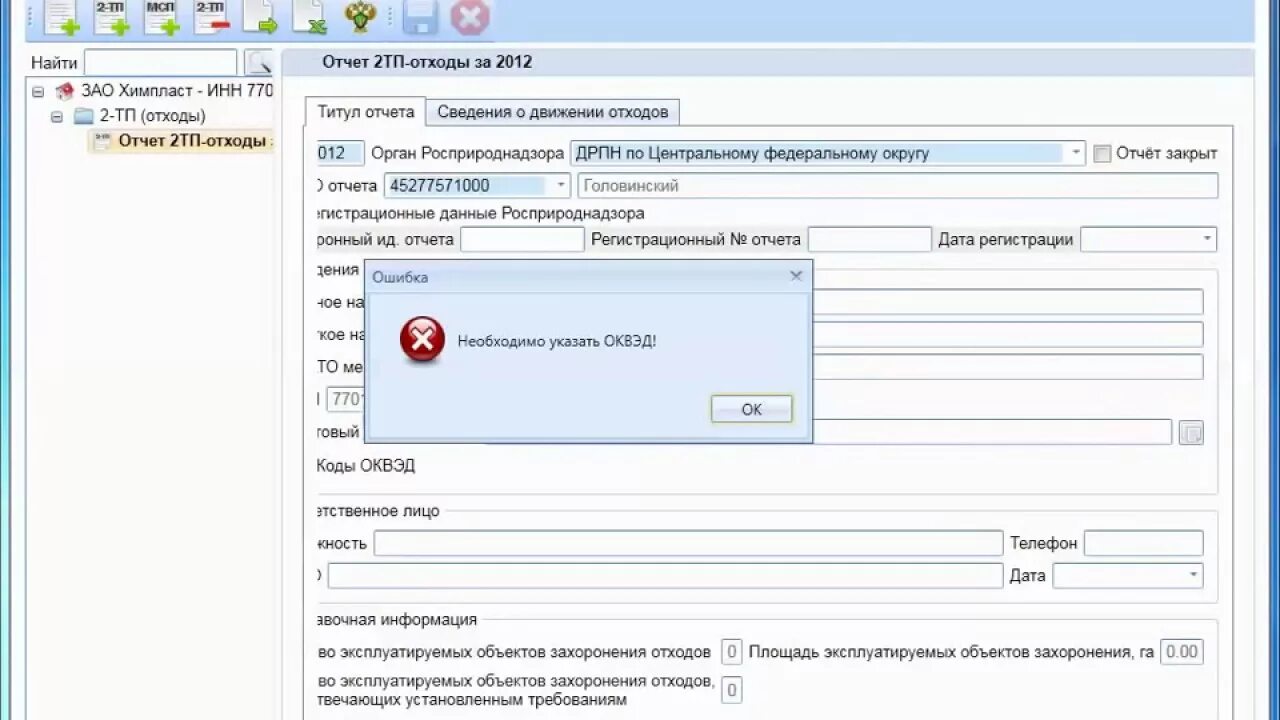Viewport: 1280px width, 720px height.
Task: Click the year field showing 012
Action: point(339,153)
